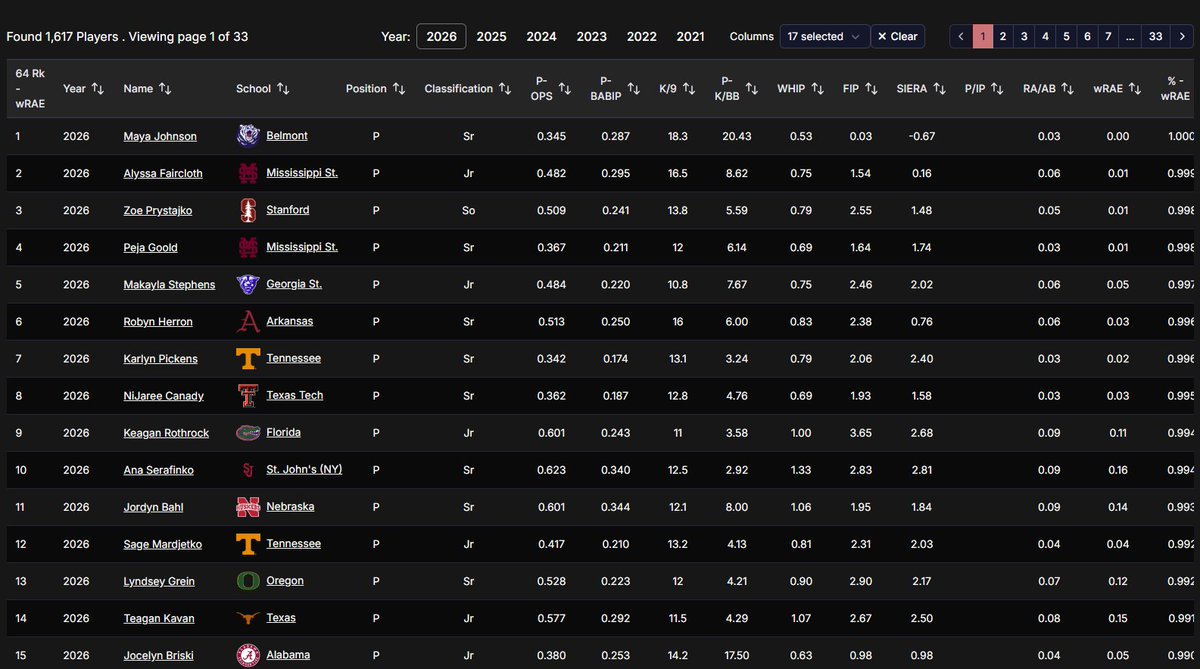Sort by P-BABIP column arrows
Screen dimensions: 1200x669
[x=632, y=88]
